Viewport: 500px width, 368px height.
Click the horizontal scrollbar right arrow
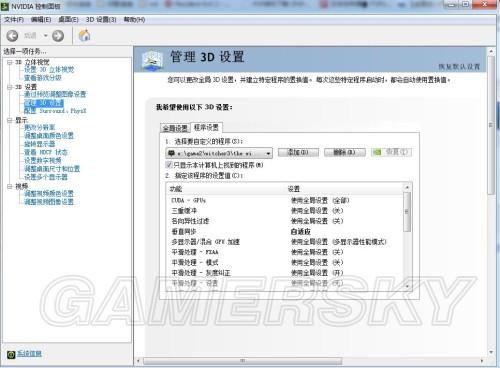pyautogui.click(x=482, y=361)
